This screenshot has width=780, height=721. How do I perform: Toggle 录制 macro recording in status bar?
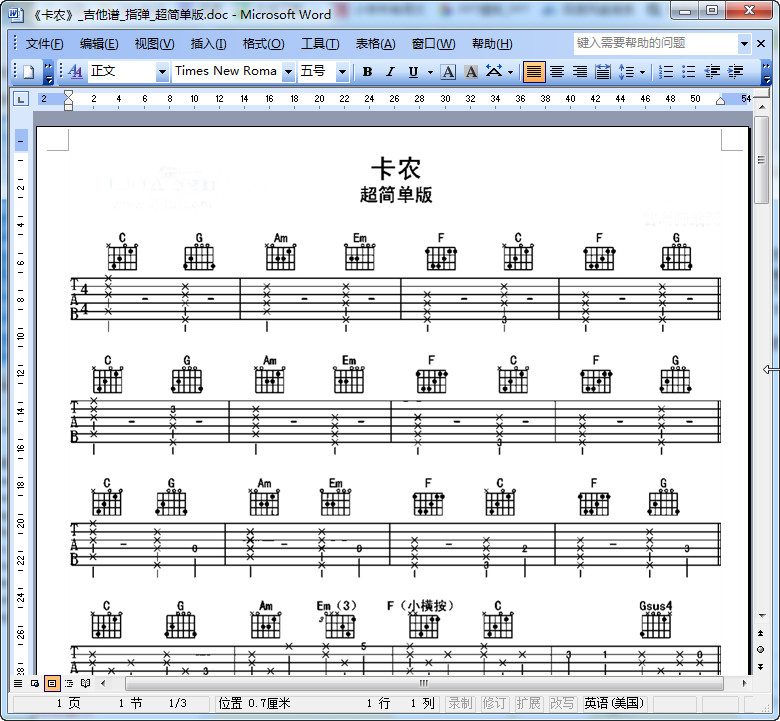coord(460,703)
